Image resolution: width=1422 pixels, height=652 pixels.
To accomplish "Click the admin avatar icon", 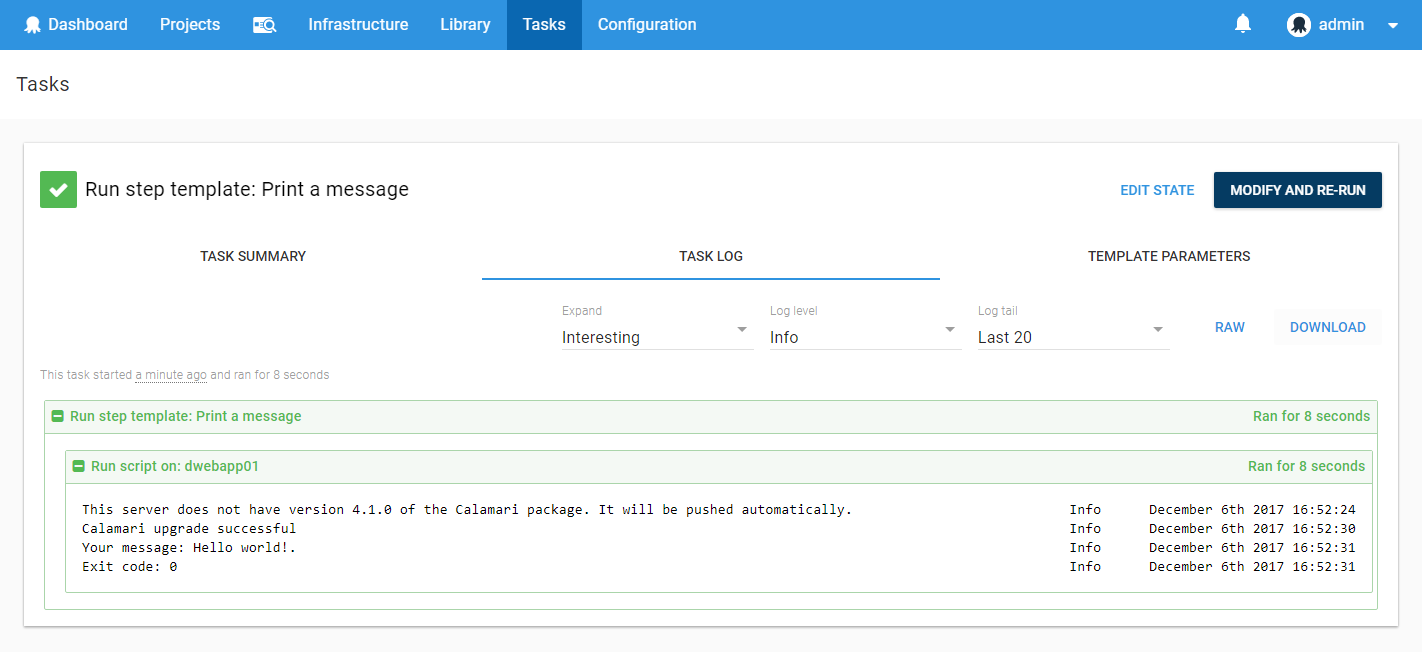I will pyautogui.click(x=1298, y=24).
